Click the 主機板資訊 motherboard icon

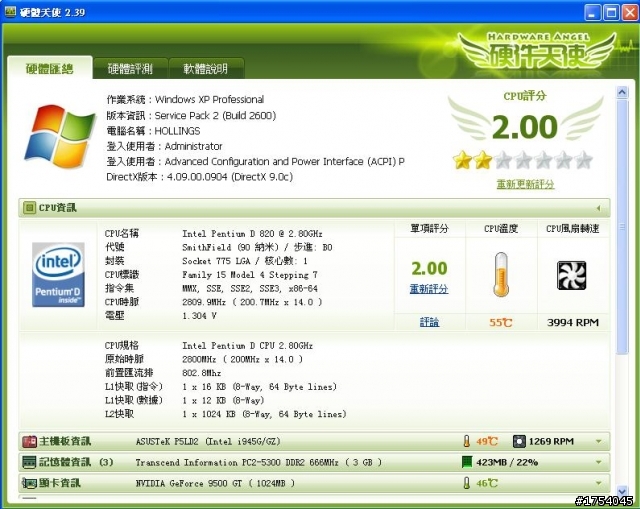(x=29, y=441)
